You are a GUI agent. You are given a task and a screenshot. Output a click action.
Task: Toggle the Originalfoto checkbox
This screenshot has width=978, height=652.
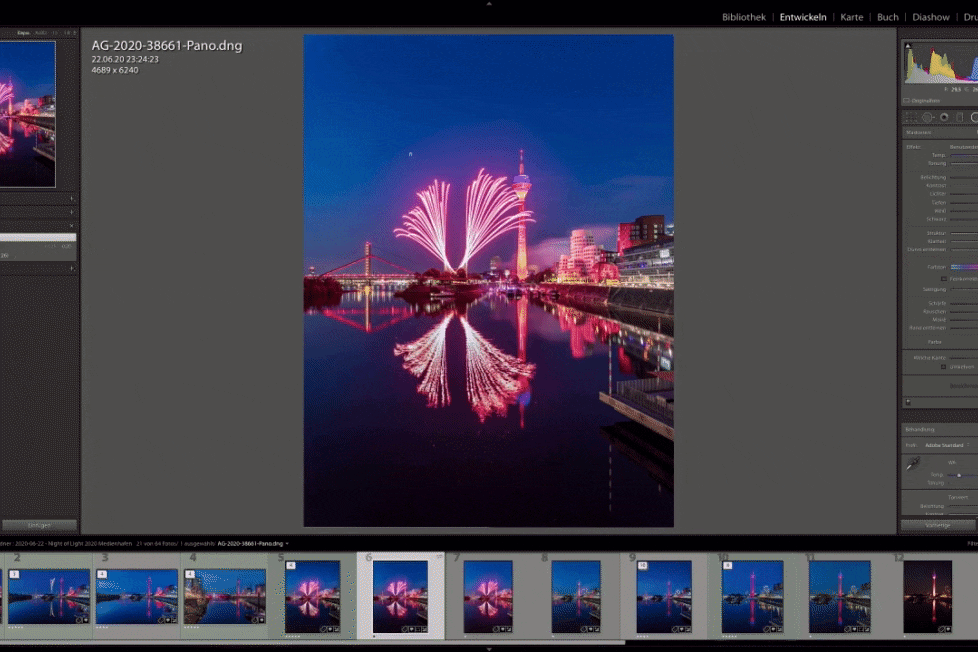(906, 100)
